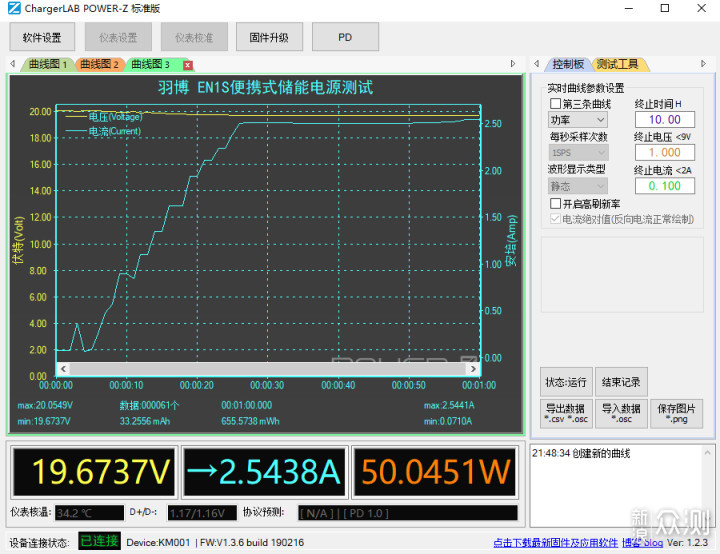Click the 电压(Voltage) legend entry
This screenshot has width=720, height=554.
click(x=105, y=117)
